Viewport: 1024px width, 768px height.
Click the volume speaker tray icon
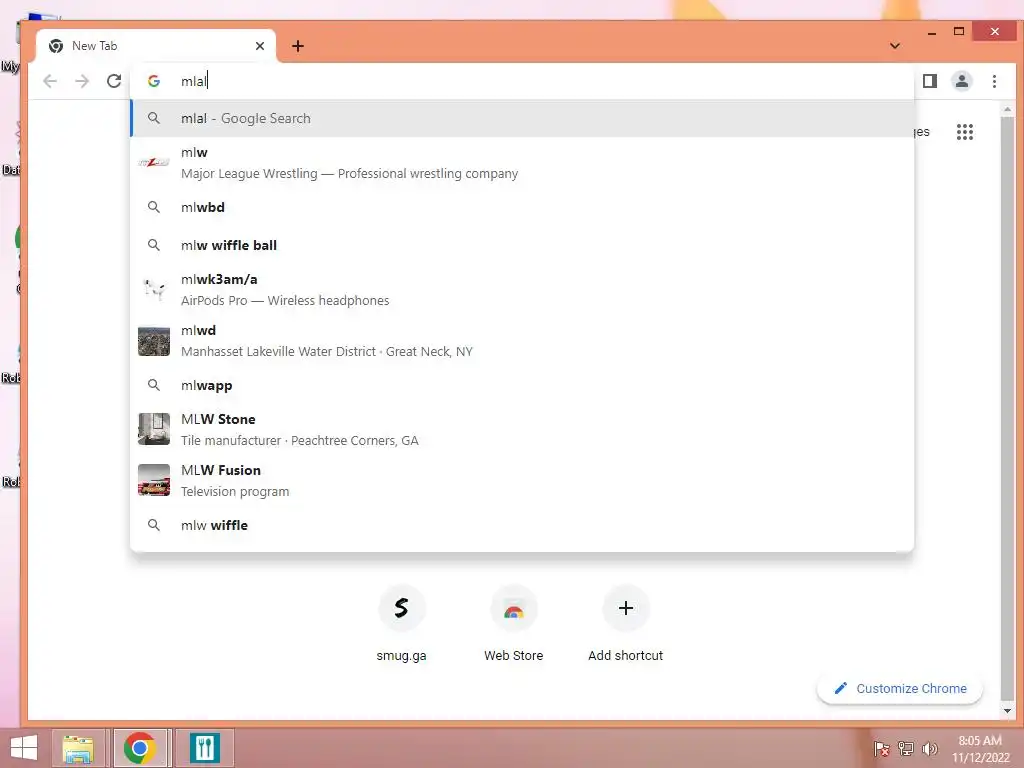tap(929, 749)
